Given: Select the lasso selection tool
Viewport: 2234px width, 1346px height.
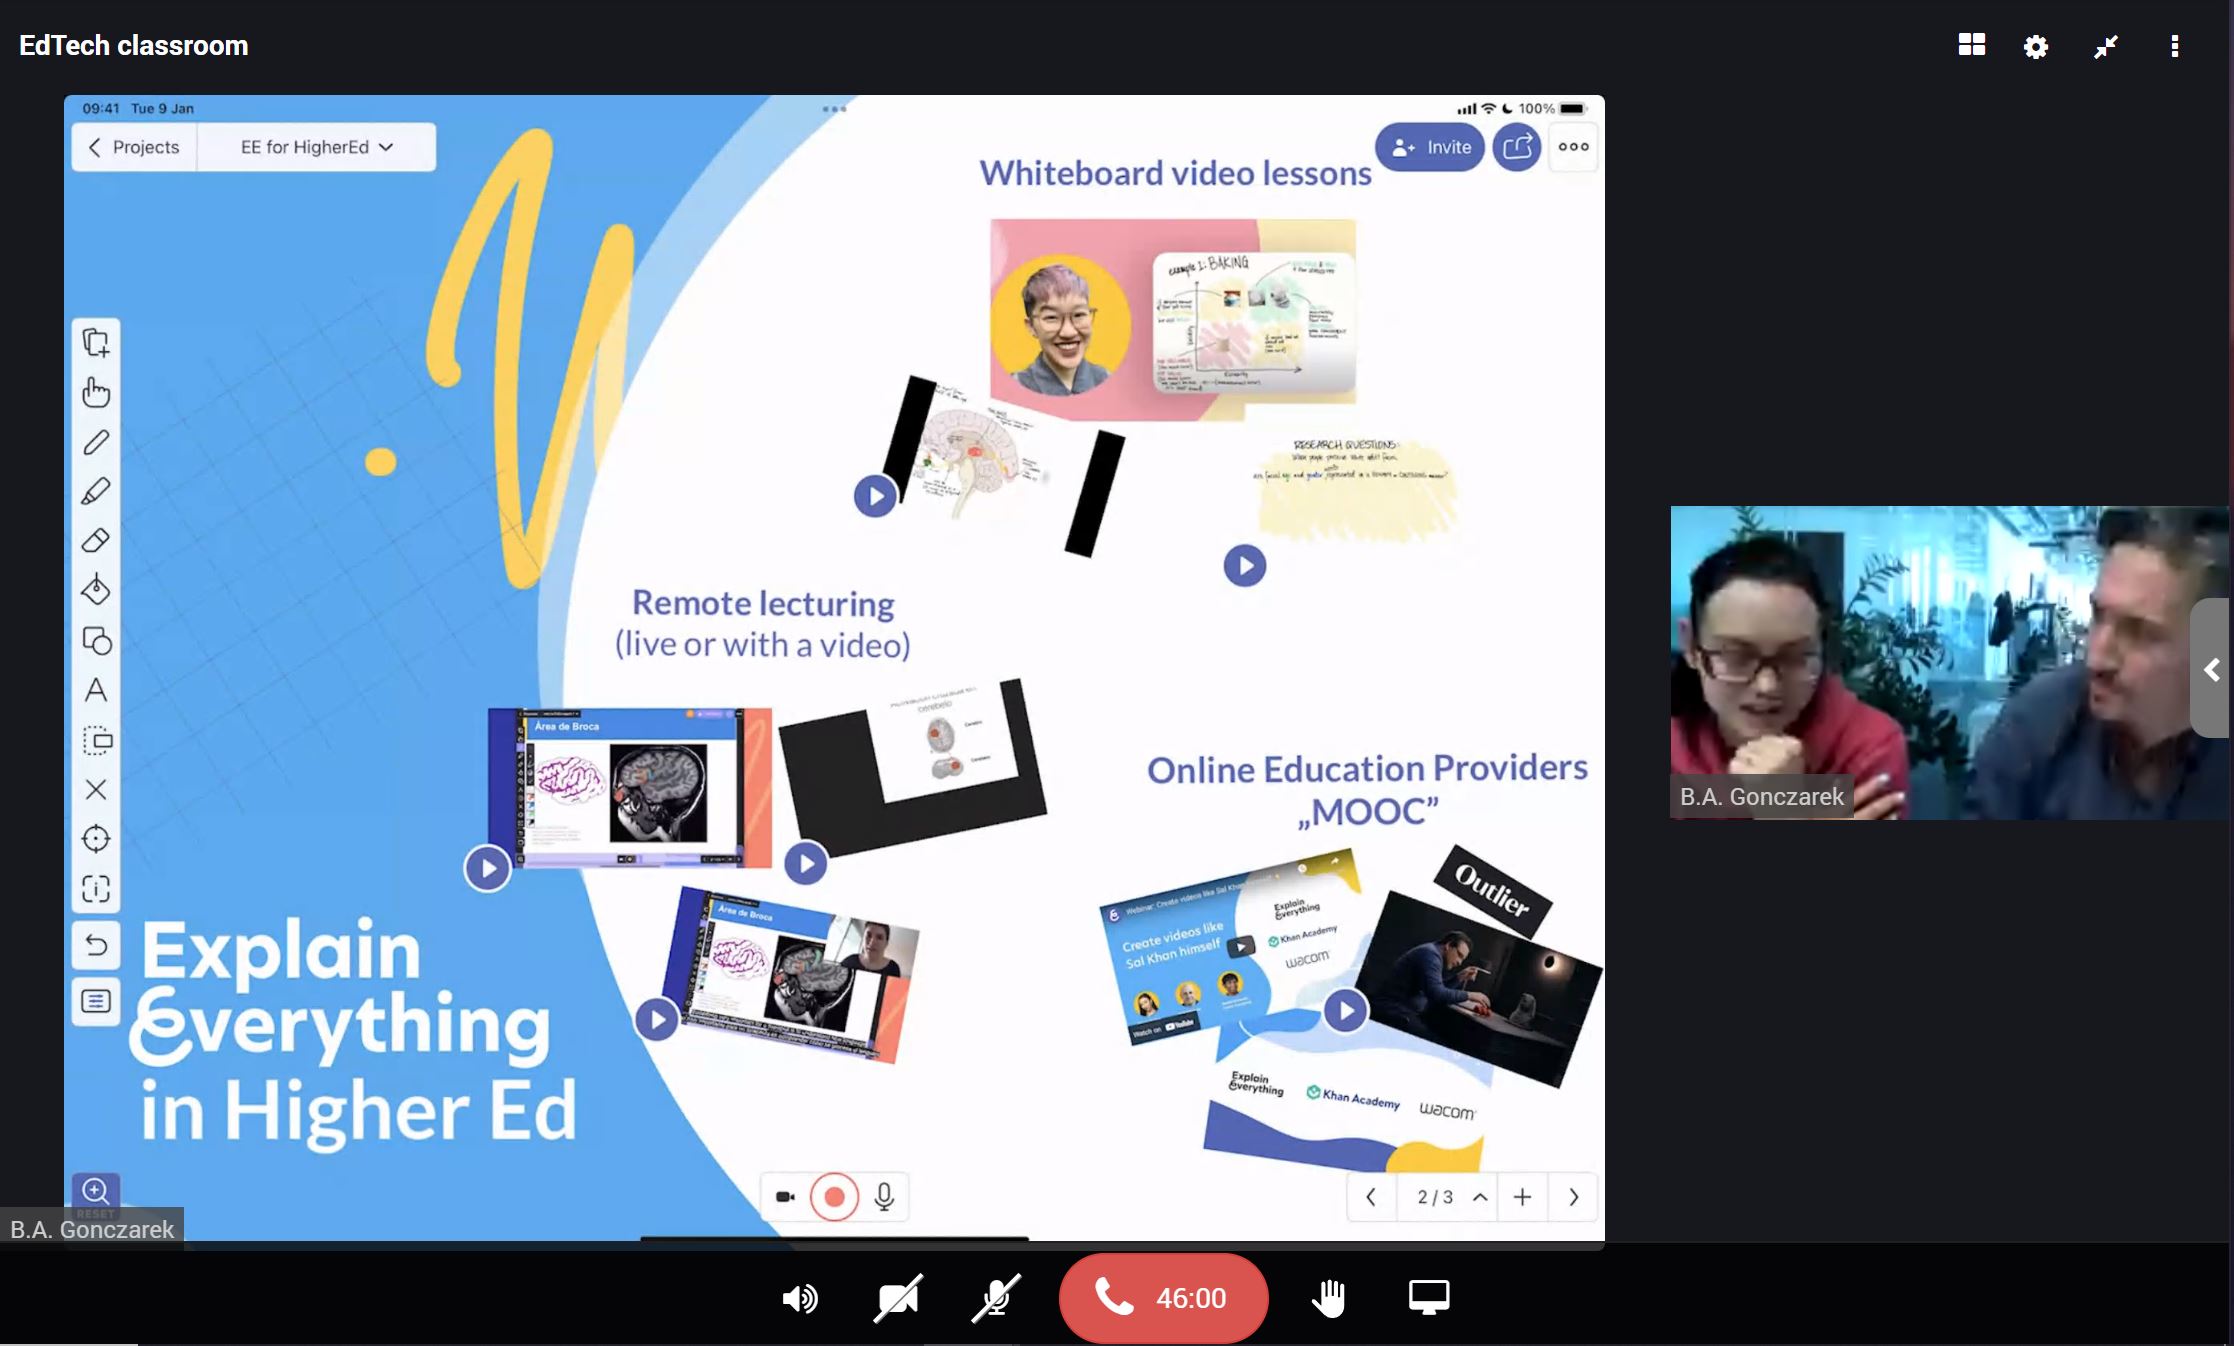Looking at the screenshot, I should (96, 740).
